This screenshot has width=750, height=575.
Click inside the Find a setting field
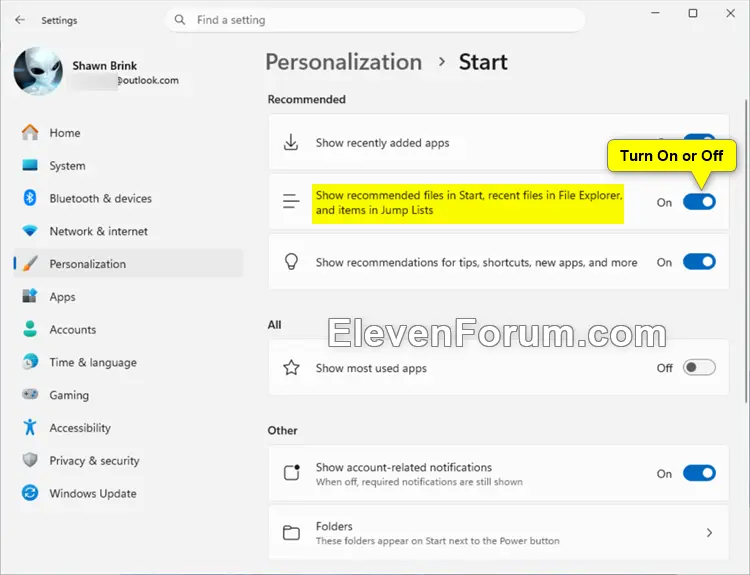click(x=375, y=20)
